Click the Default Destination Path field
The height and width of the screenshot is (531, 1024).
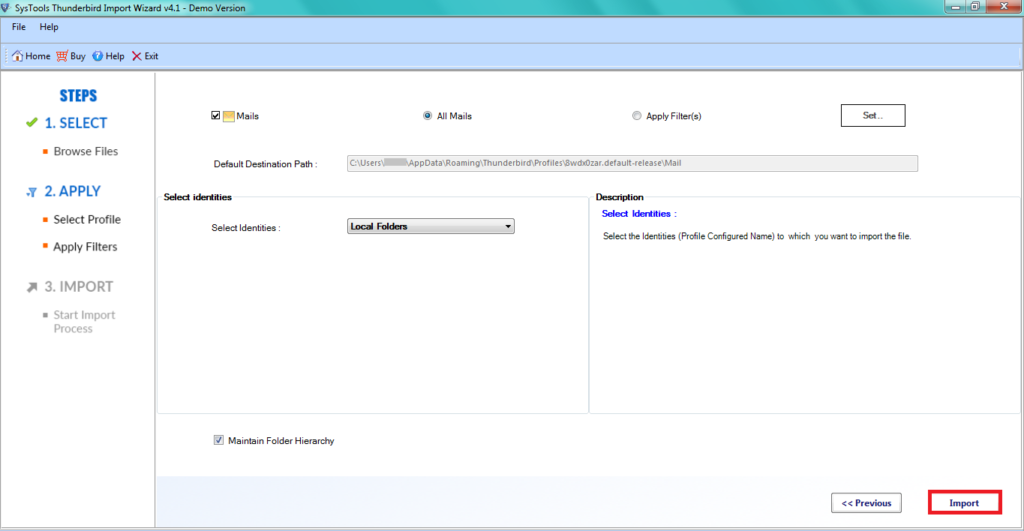632,163
